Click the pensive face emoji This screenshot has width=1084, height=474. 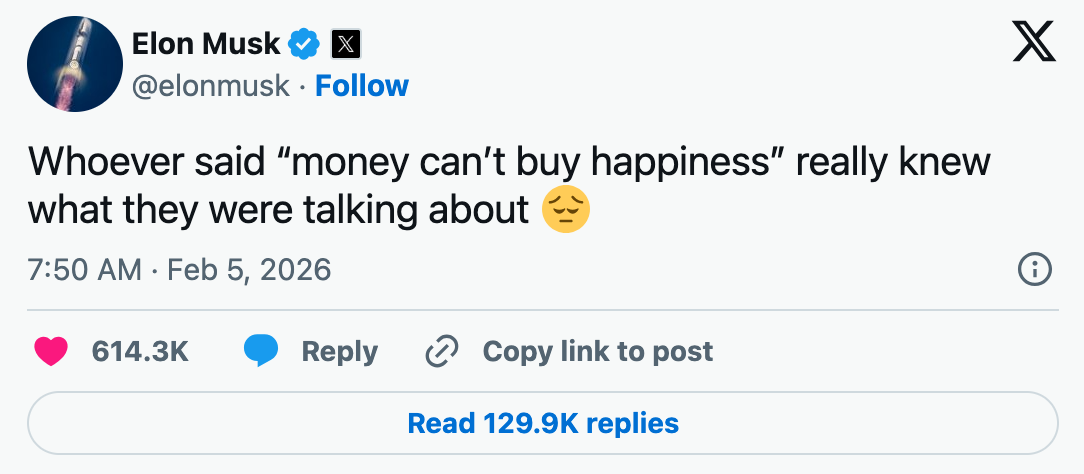point(565,209)
